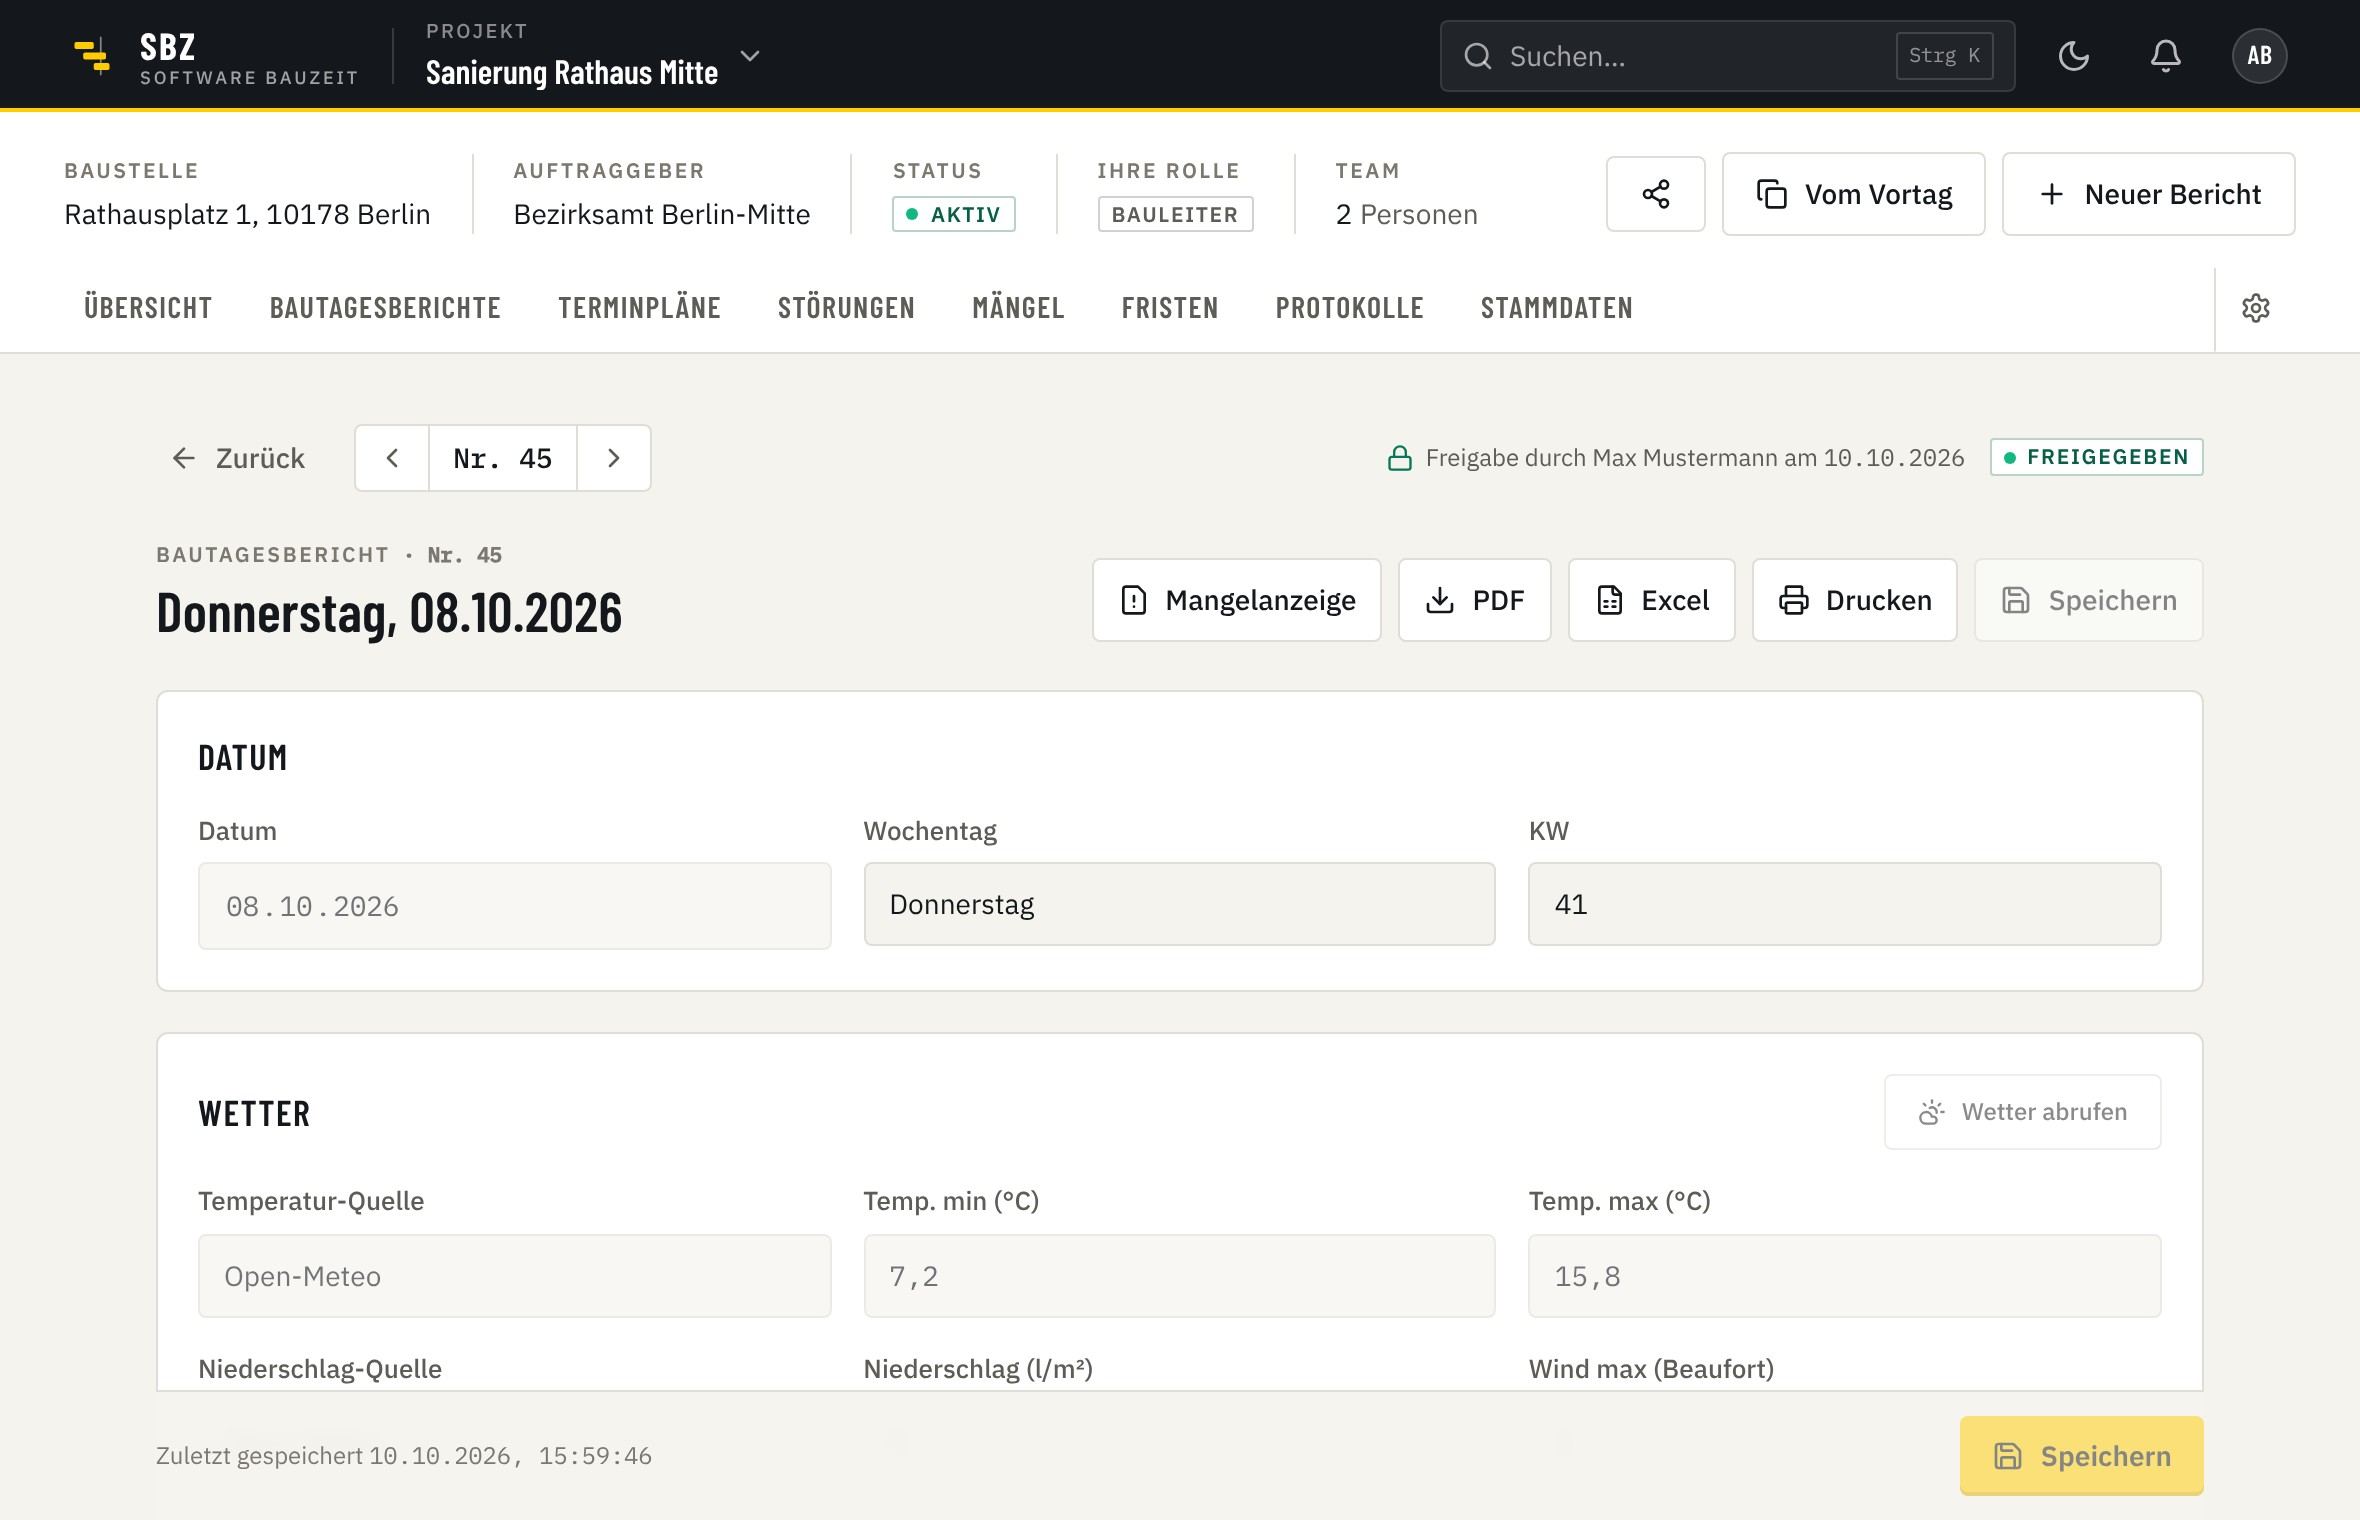
Task: Click Vom Vortag copy button
Action: click(x=1854, y=194)
